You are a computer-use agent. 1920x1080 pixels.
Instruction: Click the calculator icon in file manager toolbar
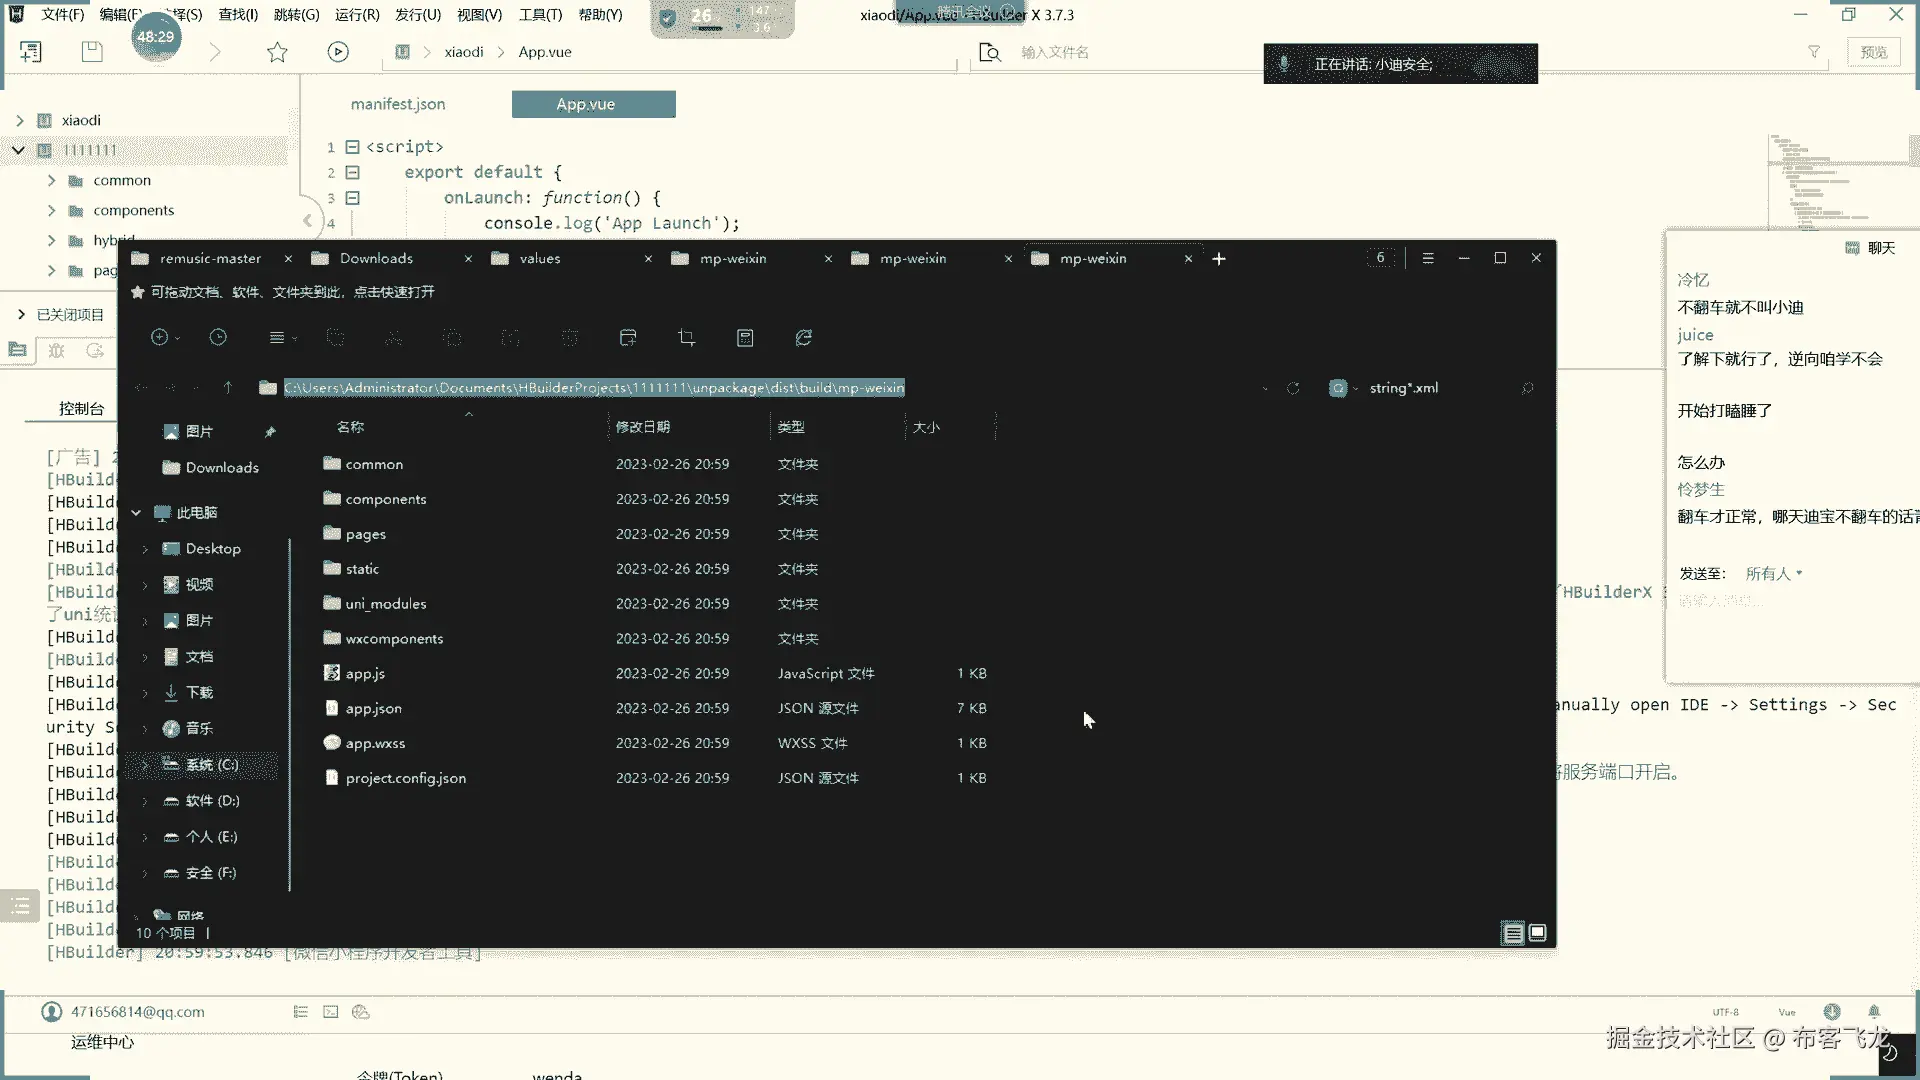745,338
